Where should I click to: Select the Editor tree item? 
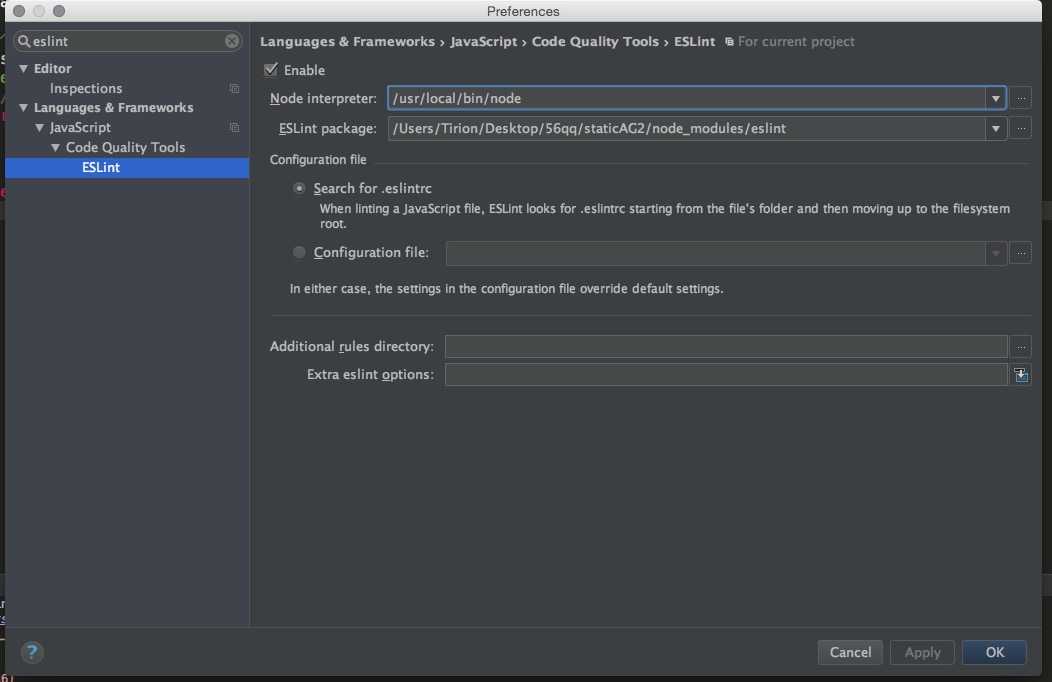(x=52, y=68)
